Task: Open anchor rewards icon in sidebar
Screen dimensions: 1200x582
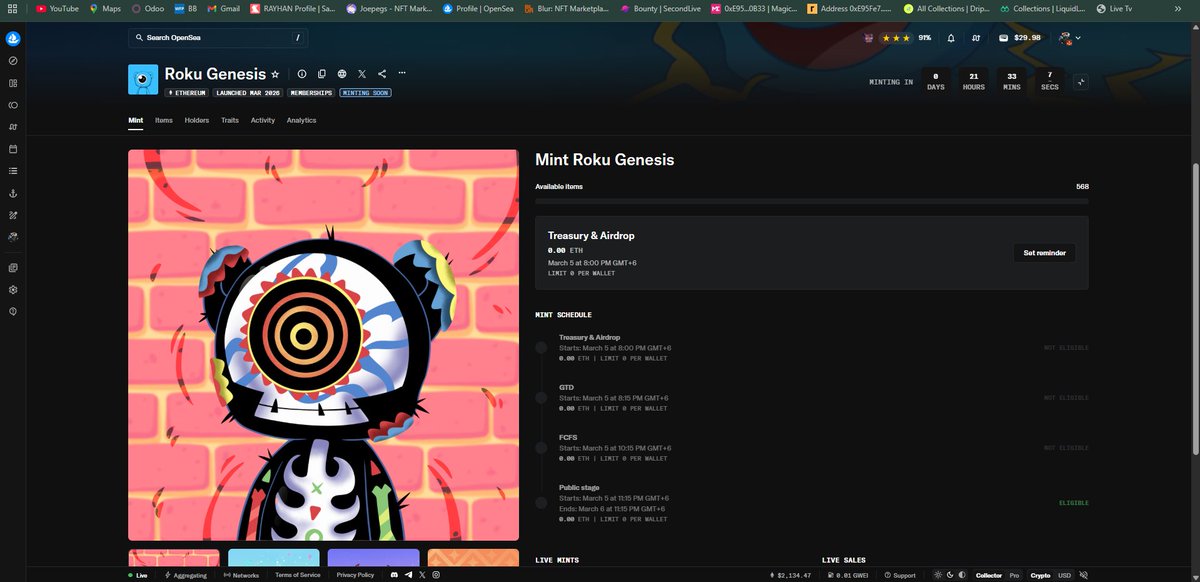Action: point(13,193)
